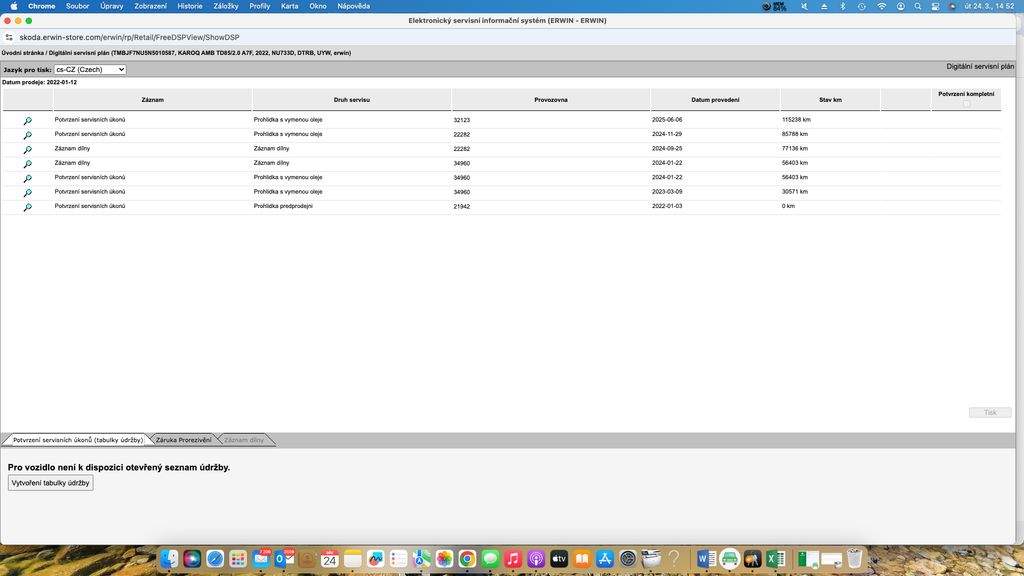Open the 'Záložky' menu in menu bar
Screen dimensions: 1024x576
point(226,6)
